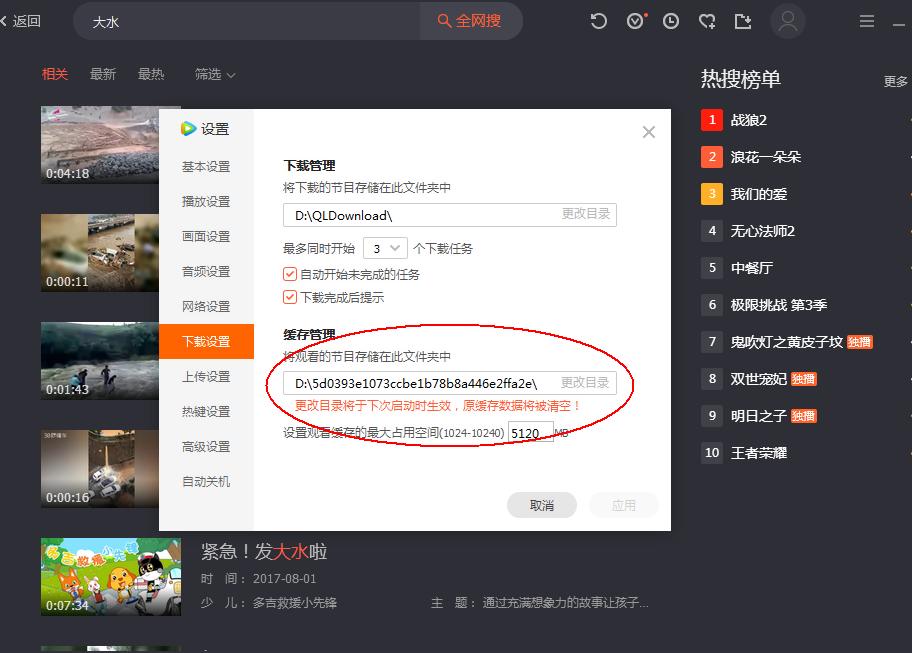Click the refresh arrow icon in toolbar
Image resolution: width=912 pixels, height=653 pixels.
598,20
